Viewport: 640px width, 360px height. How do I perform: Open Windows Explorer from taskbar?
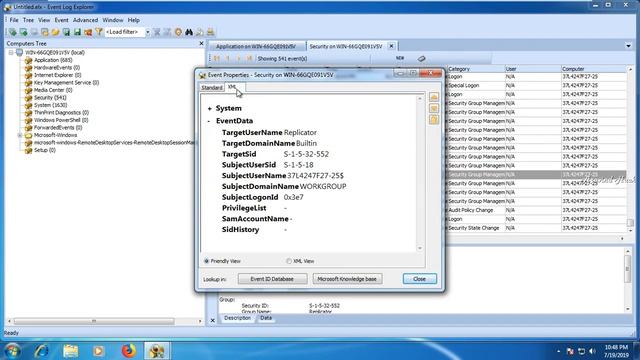click(70, 351)
